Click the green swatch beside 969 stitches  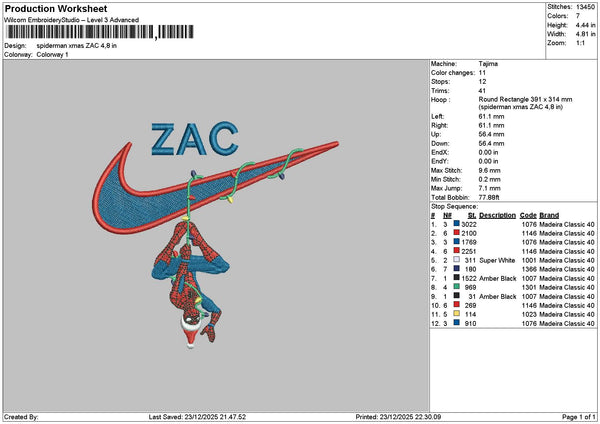(x=456, y=287)
